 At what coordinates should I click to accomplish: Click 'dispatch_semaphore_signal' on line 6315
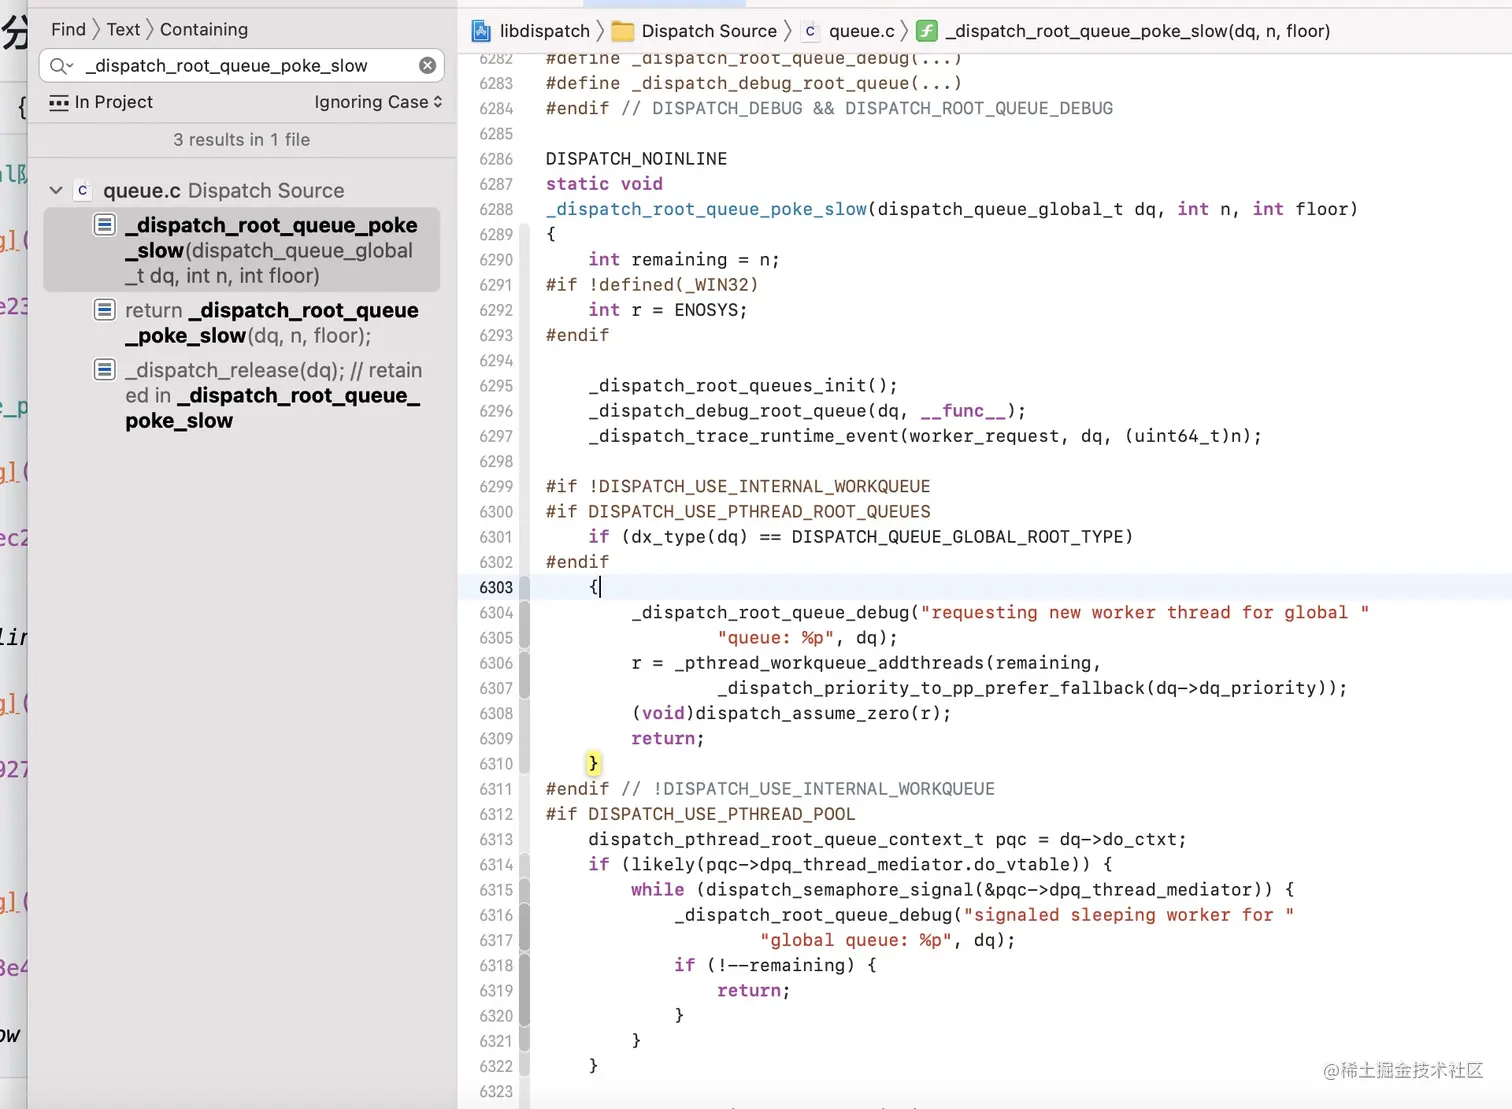pyautogui.click(x=839, y=890)
